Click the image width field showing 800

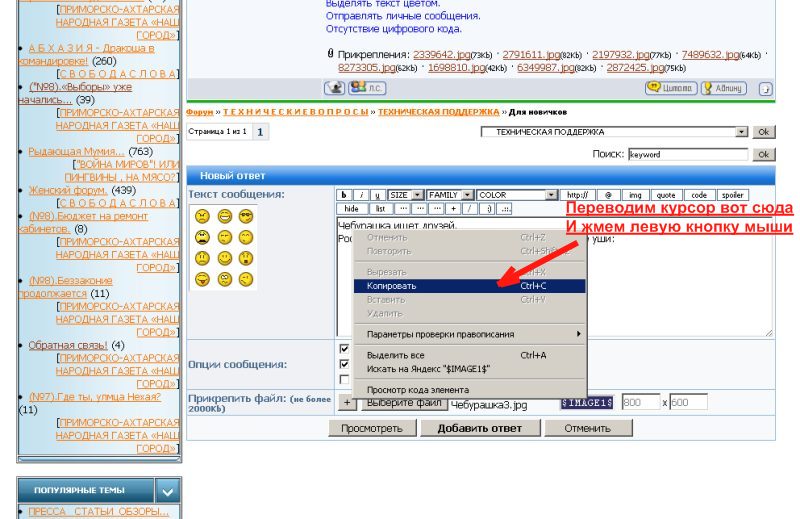point(641,403)
